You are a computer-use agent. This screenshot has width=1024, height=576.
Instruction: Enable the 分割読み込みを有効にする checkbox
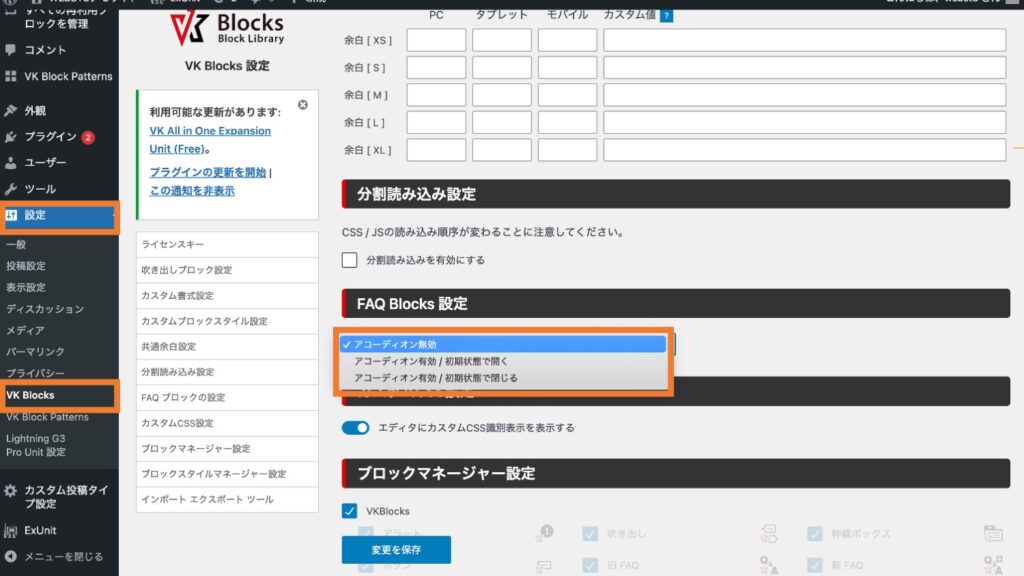tap(350, 260)
